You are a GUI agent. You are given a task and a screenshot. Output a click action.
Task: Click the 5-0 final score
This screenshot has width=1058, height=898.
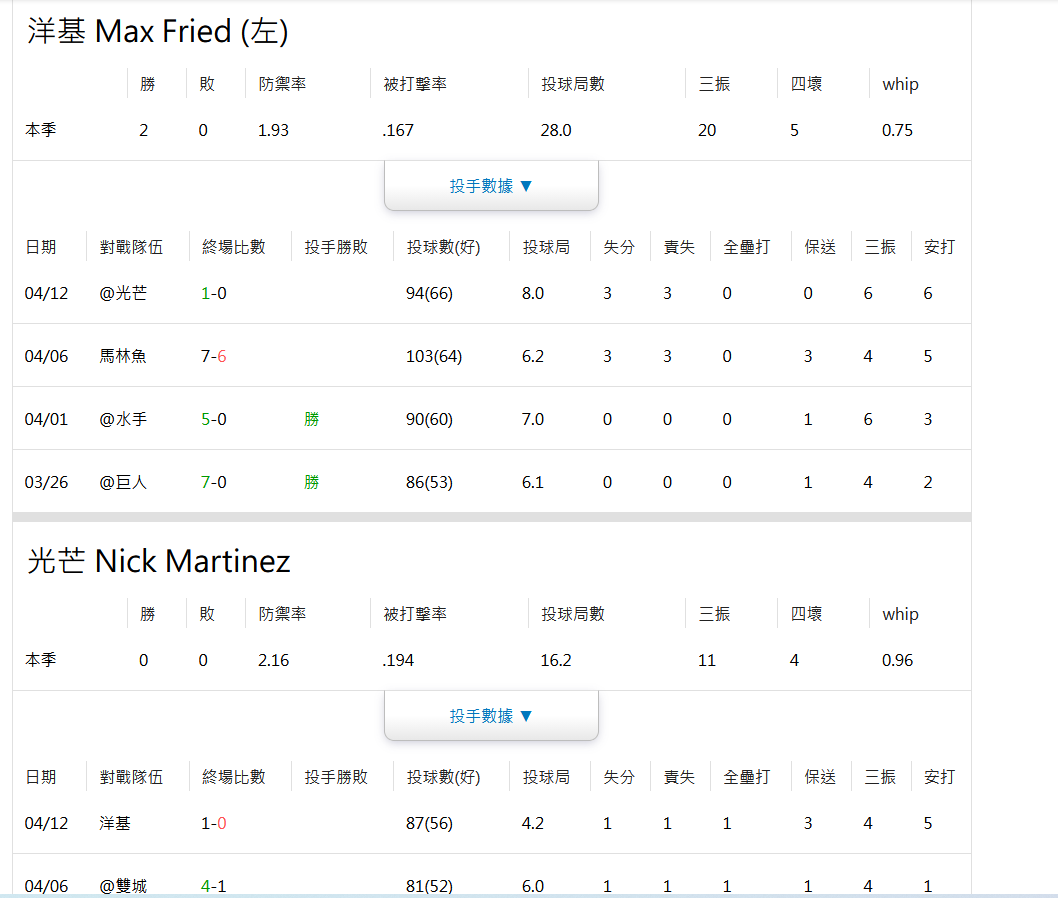(214, 419)
